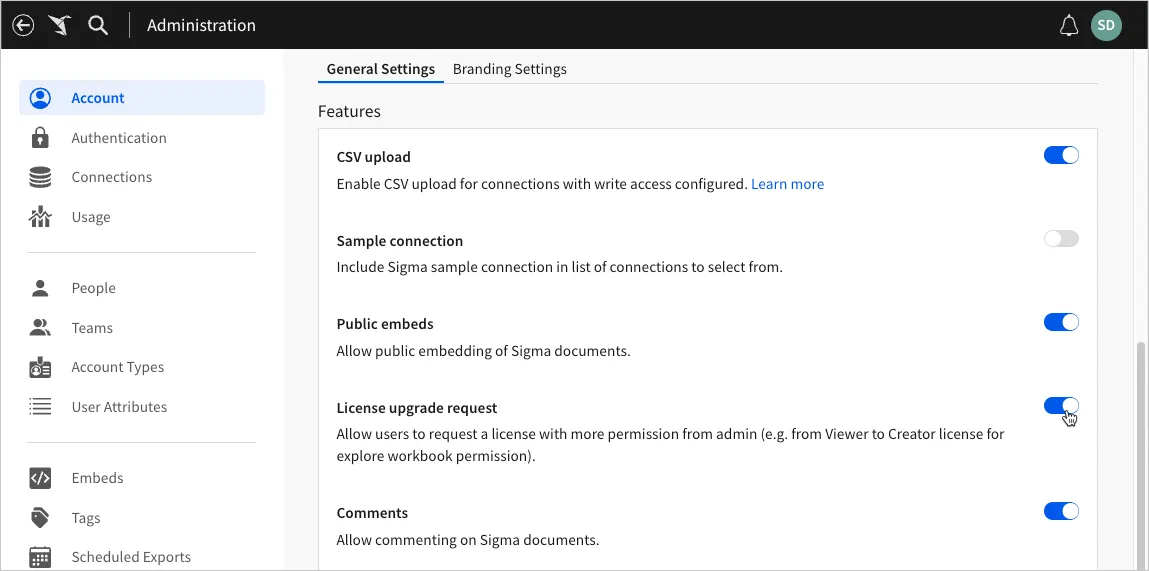Click the Scheduled Exports calendar icon
Viewport: 1149px width, 571px height.
(x=40, y=557)
